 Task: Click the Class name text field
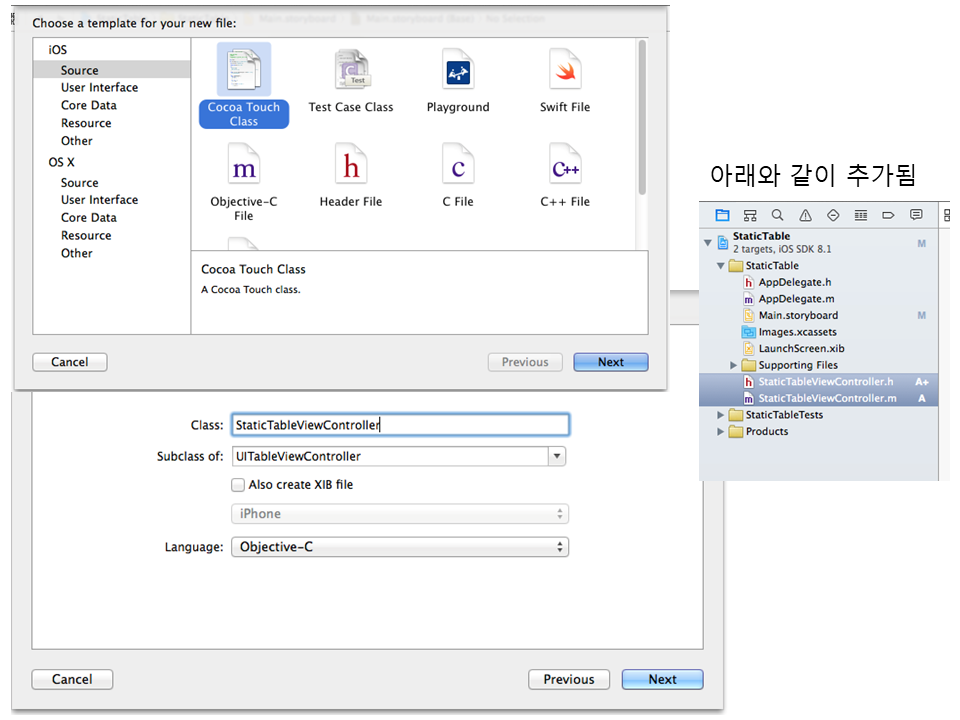tap(399, 425)
